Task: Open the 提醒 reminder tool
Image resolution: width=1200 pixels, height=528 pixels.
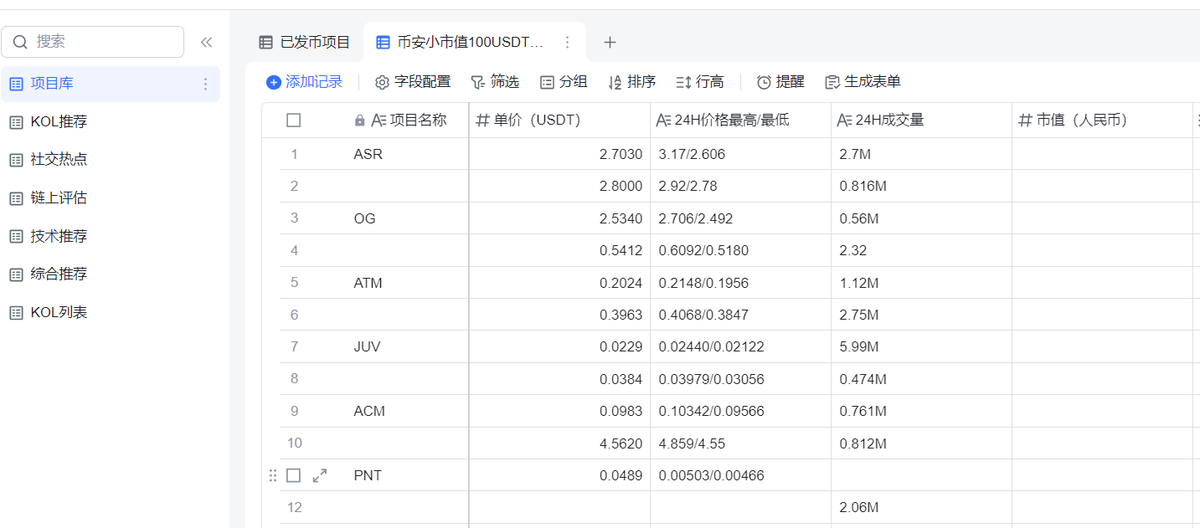Action: pos(780,82)
